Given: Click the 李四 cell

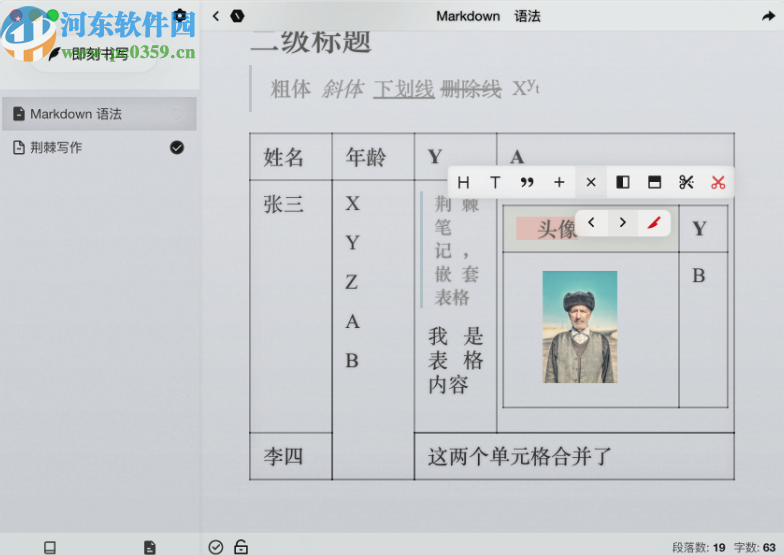Looking at the screenshot, I should [x=290, y=456].
